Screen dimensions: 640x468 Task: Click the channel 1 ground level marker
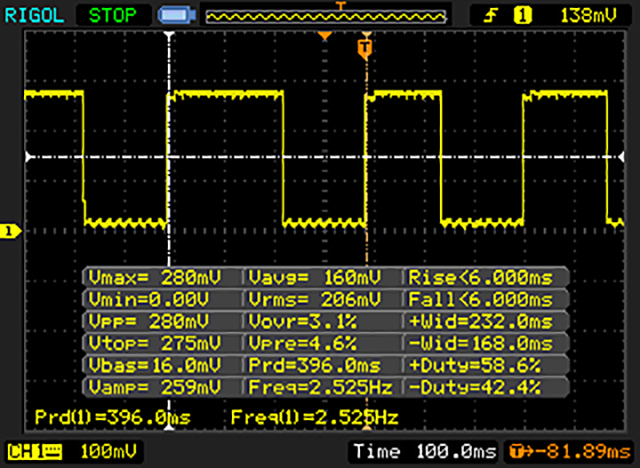[x=10, y=232]
